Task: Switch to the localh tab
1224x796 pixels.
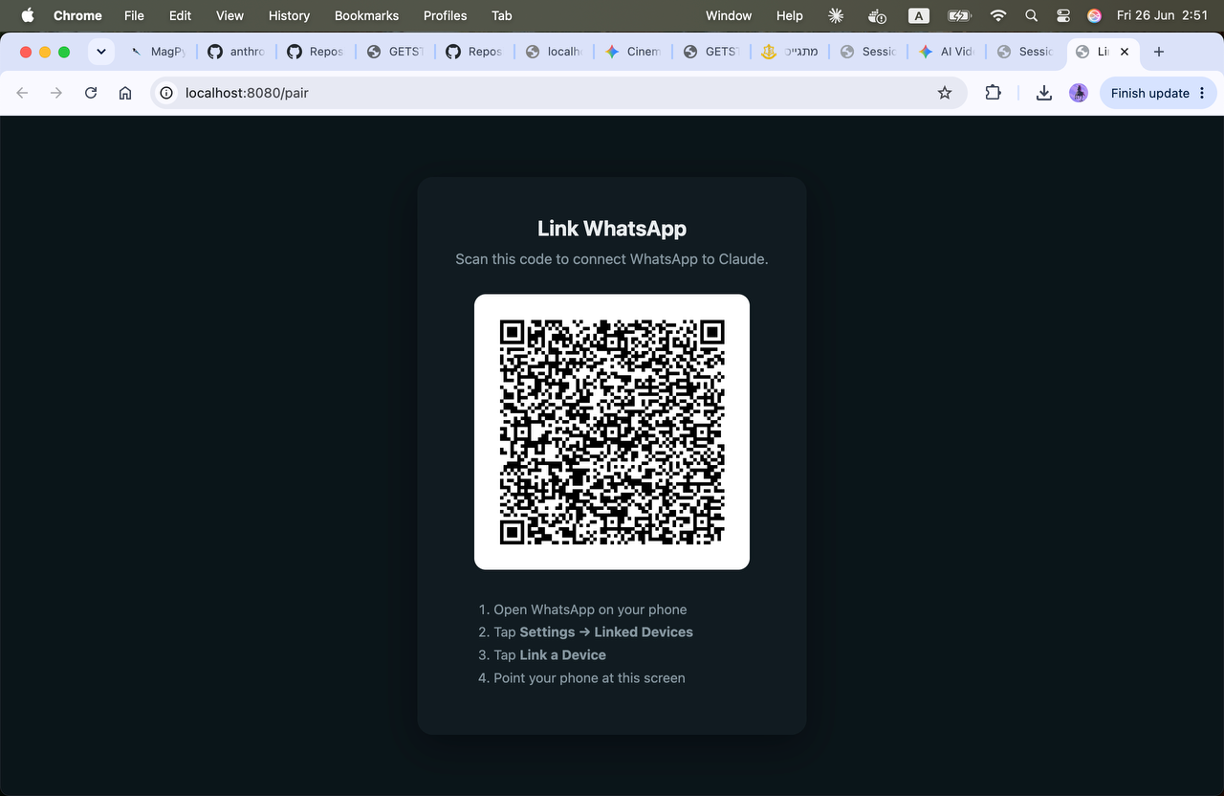Action: pos(554,52)
